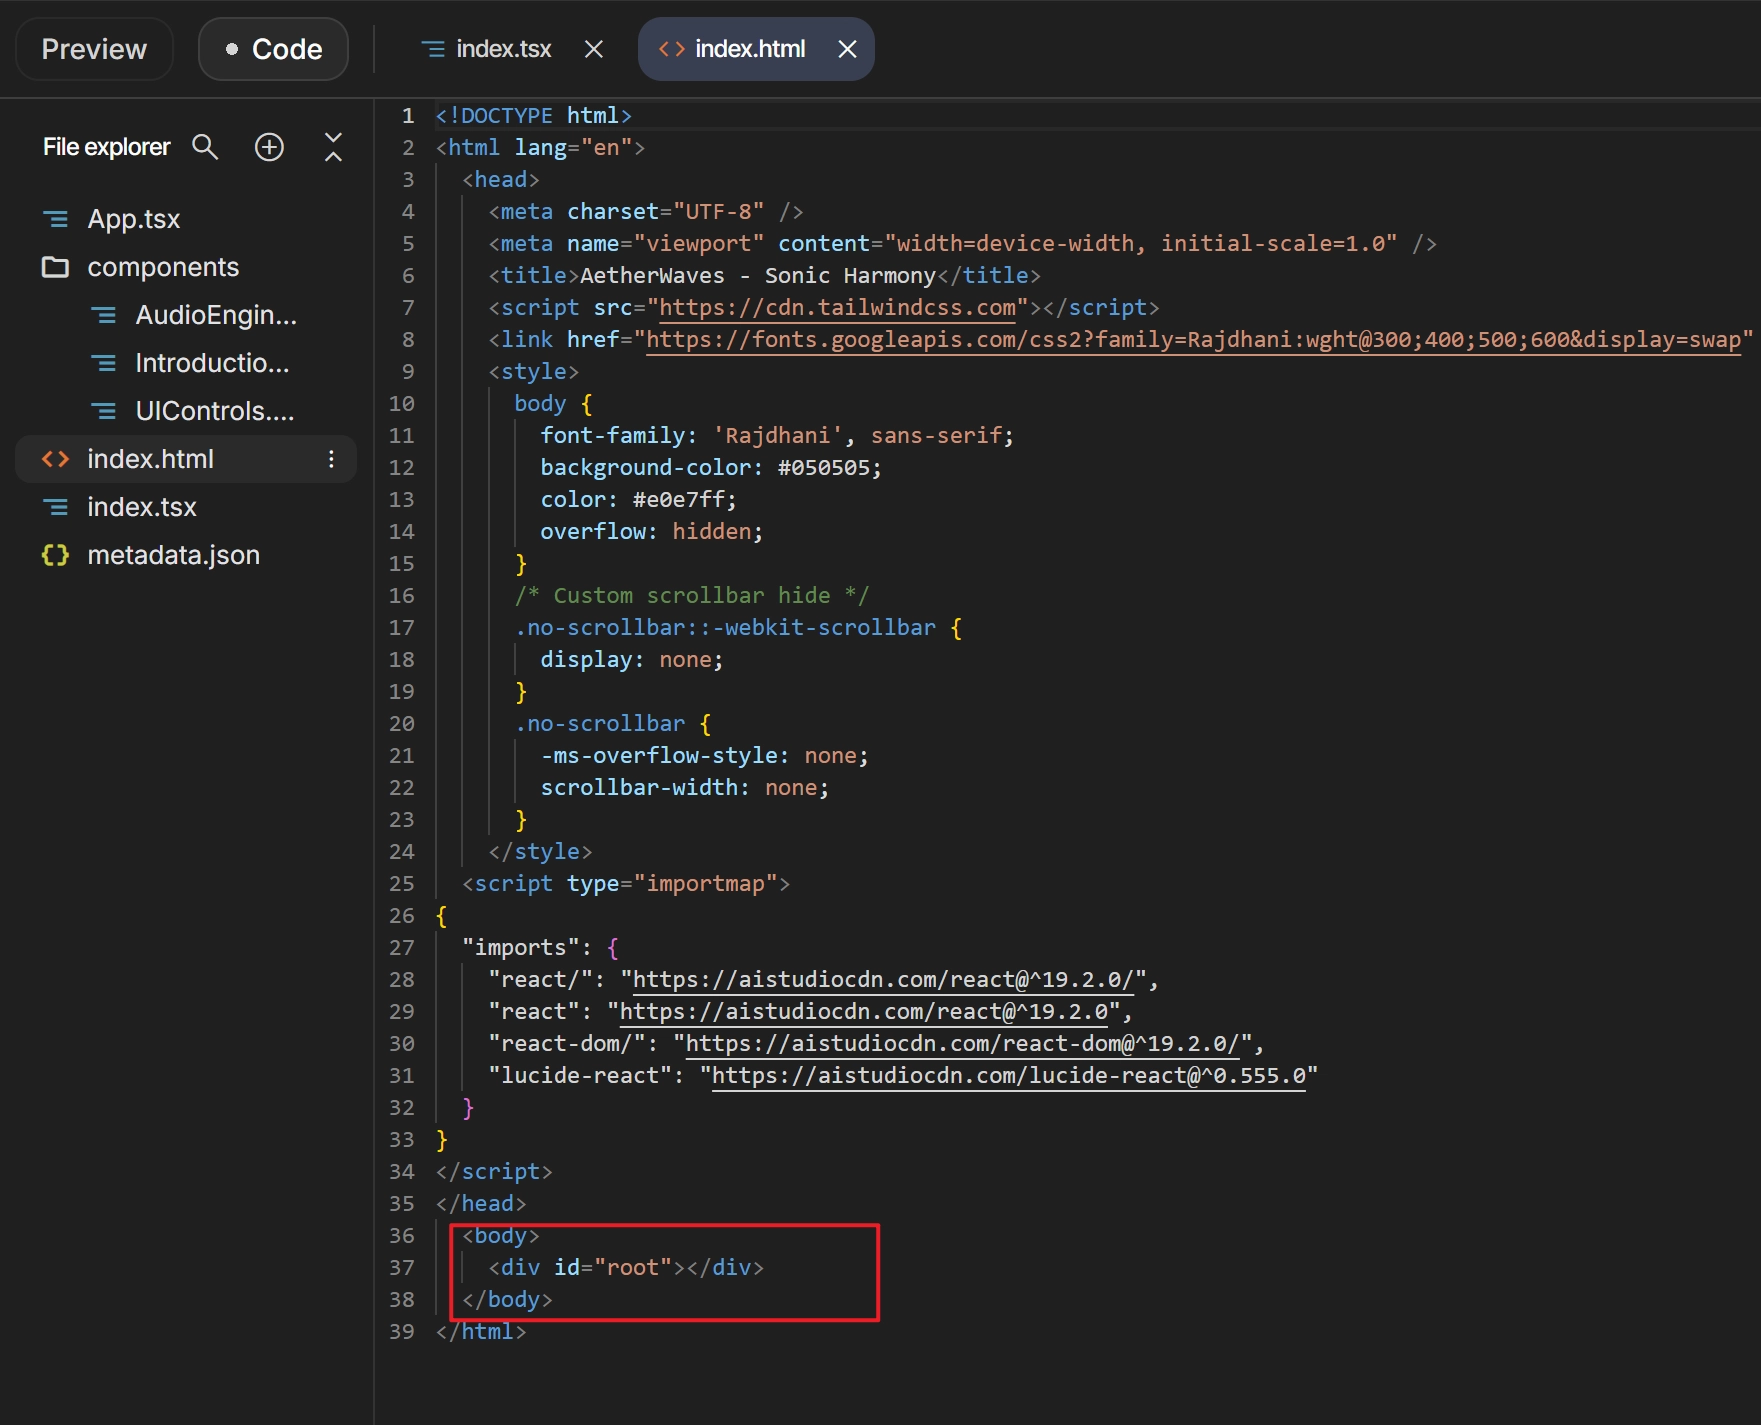Open the AudioEngine component file
Image resolution: width=1761 pixels, height=1425 pixels.
(215, 315)
